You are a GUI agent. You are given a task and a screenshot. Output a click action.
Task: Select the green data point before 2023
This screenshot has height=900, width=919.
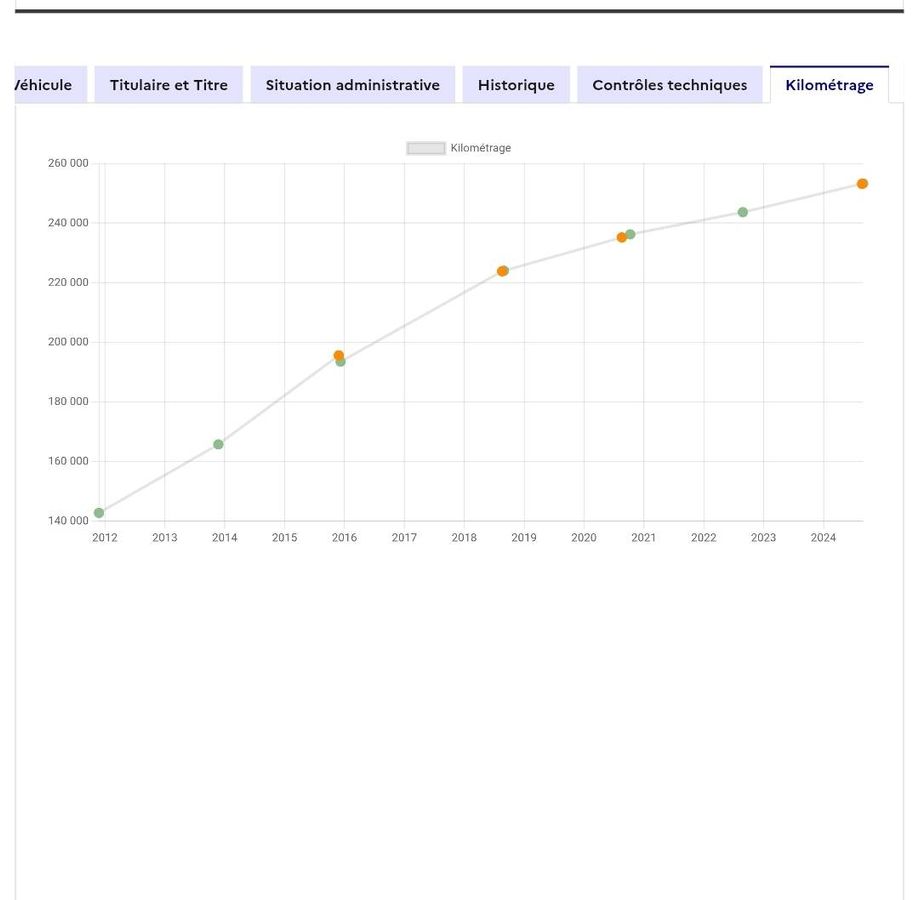tap(743, 212)
